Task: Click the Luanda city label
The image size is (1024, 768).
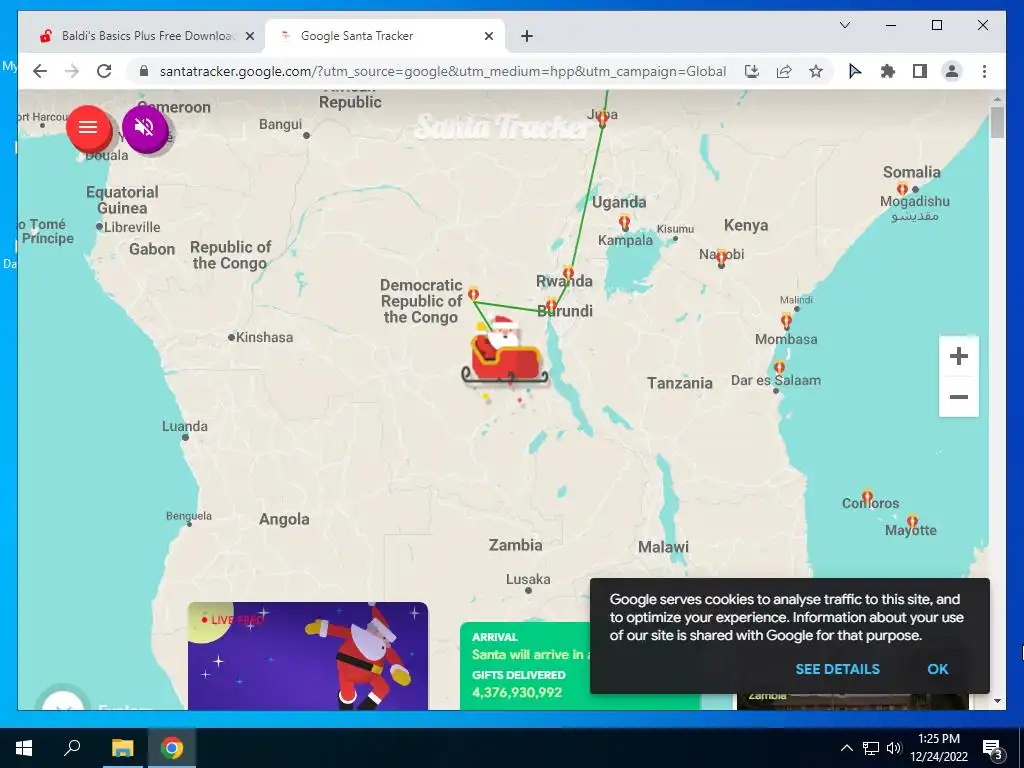Action: (x=185, y=426)
